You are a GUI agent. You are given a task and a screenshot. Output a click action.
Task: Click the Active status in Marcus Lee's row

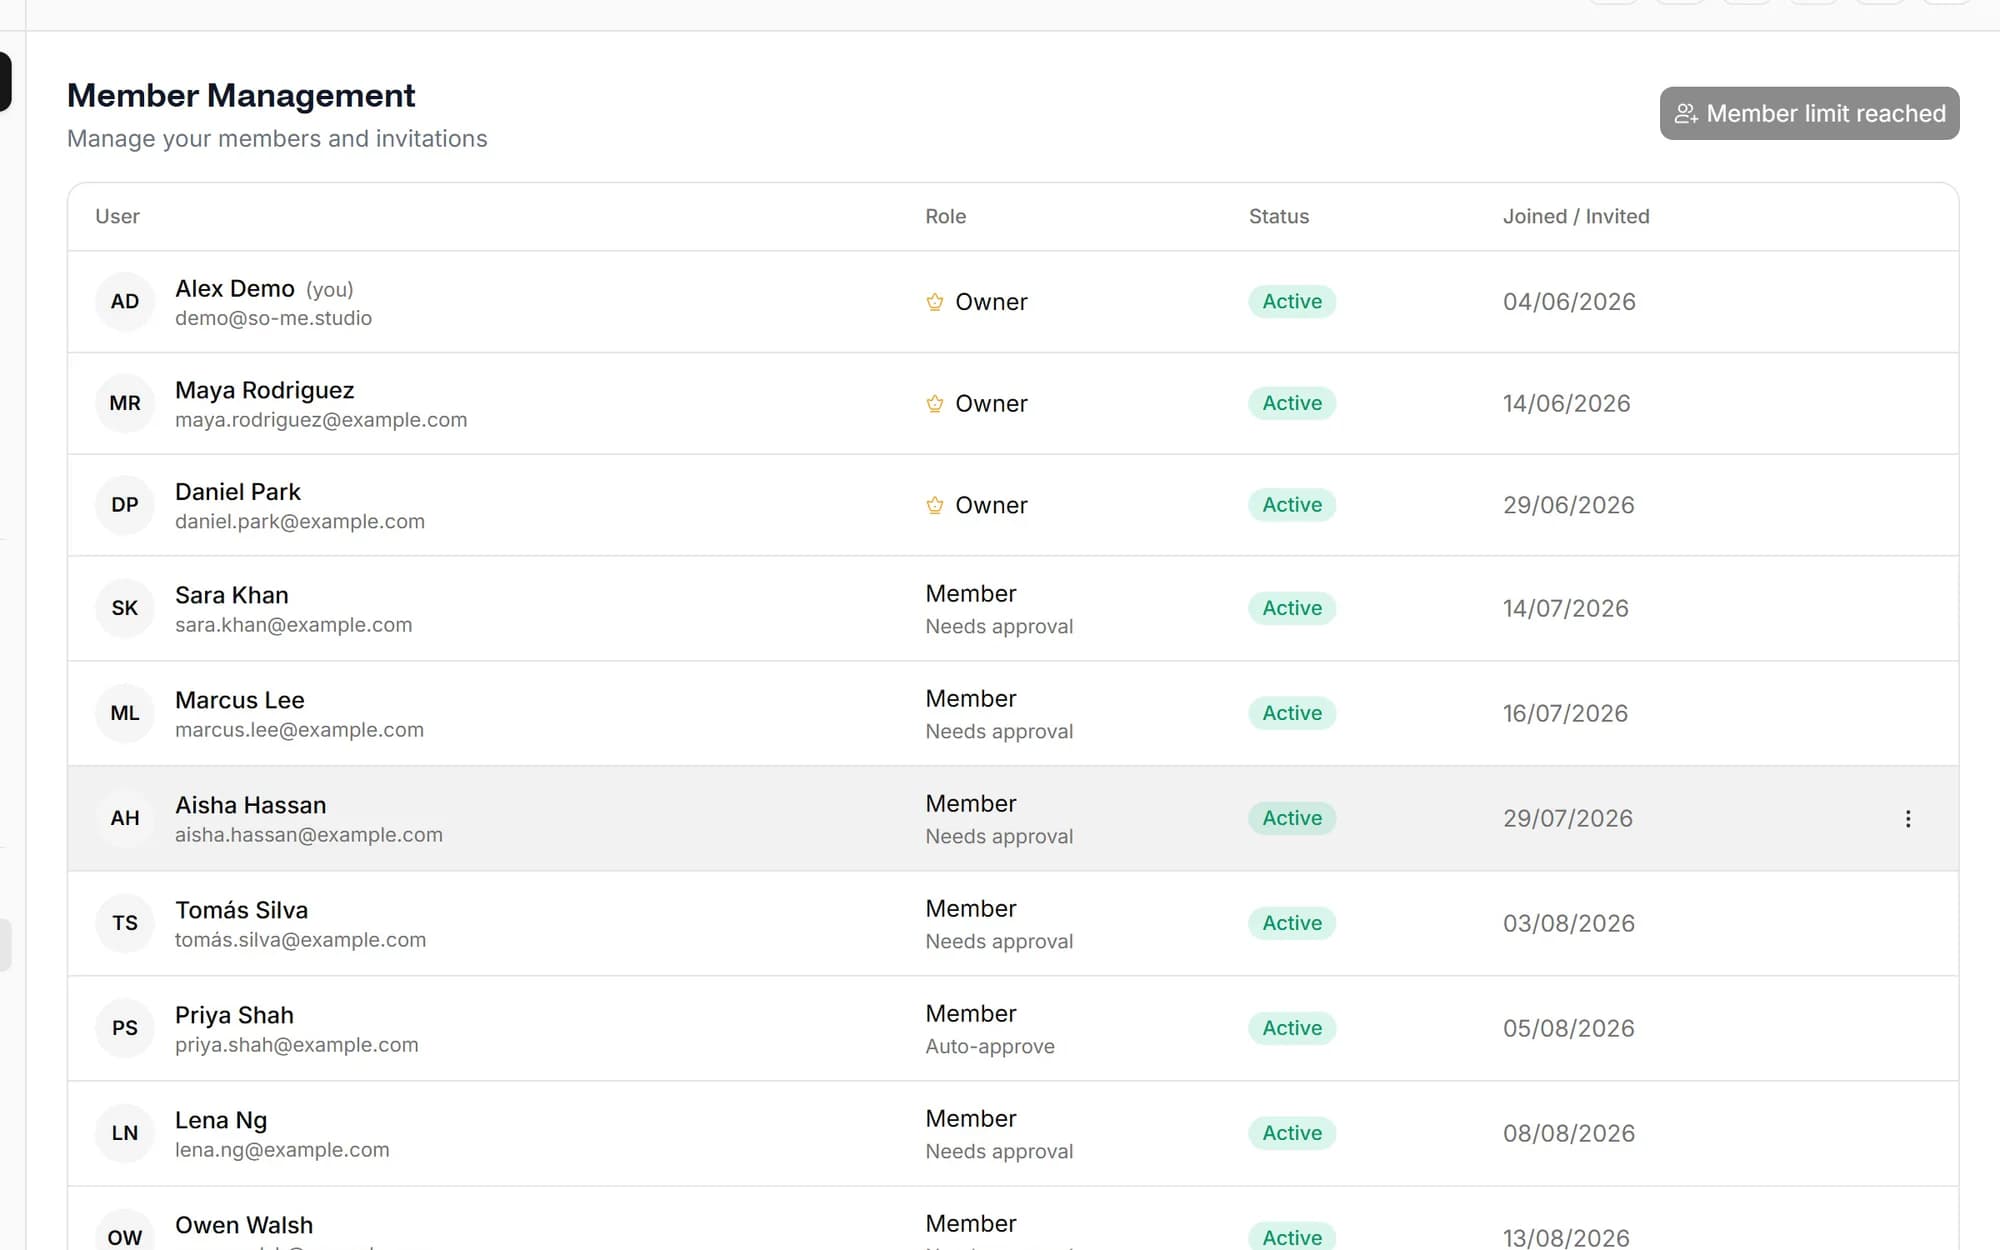(1292, 713)
